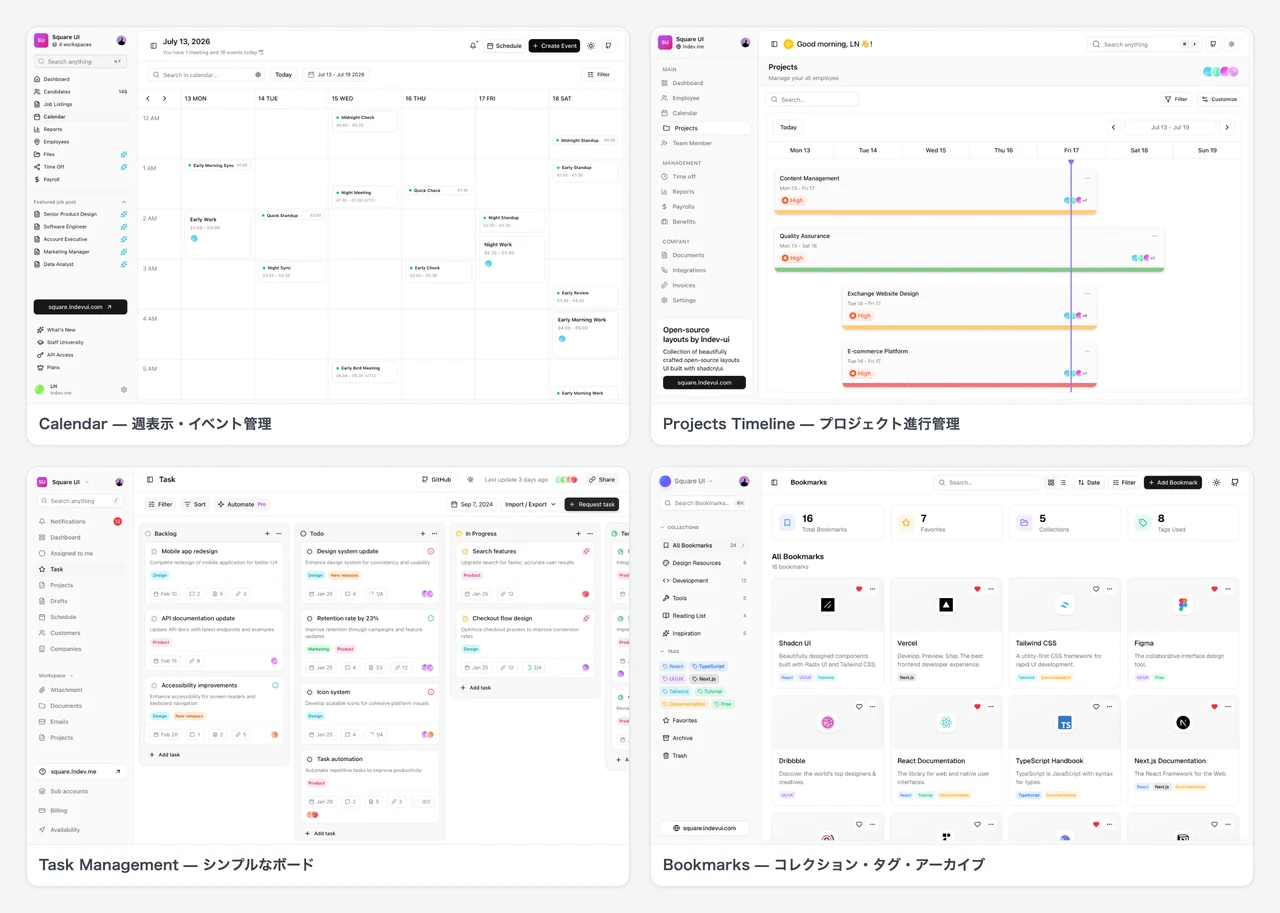Add task via plus in Todo column header
Image resolution: width=1280 pixels, height=913 pixels.
click(x=423, y=534)
